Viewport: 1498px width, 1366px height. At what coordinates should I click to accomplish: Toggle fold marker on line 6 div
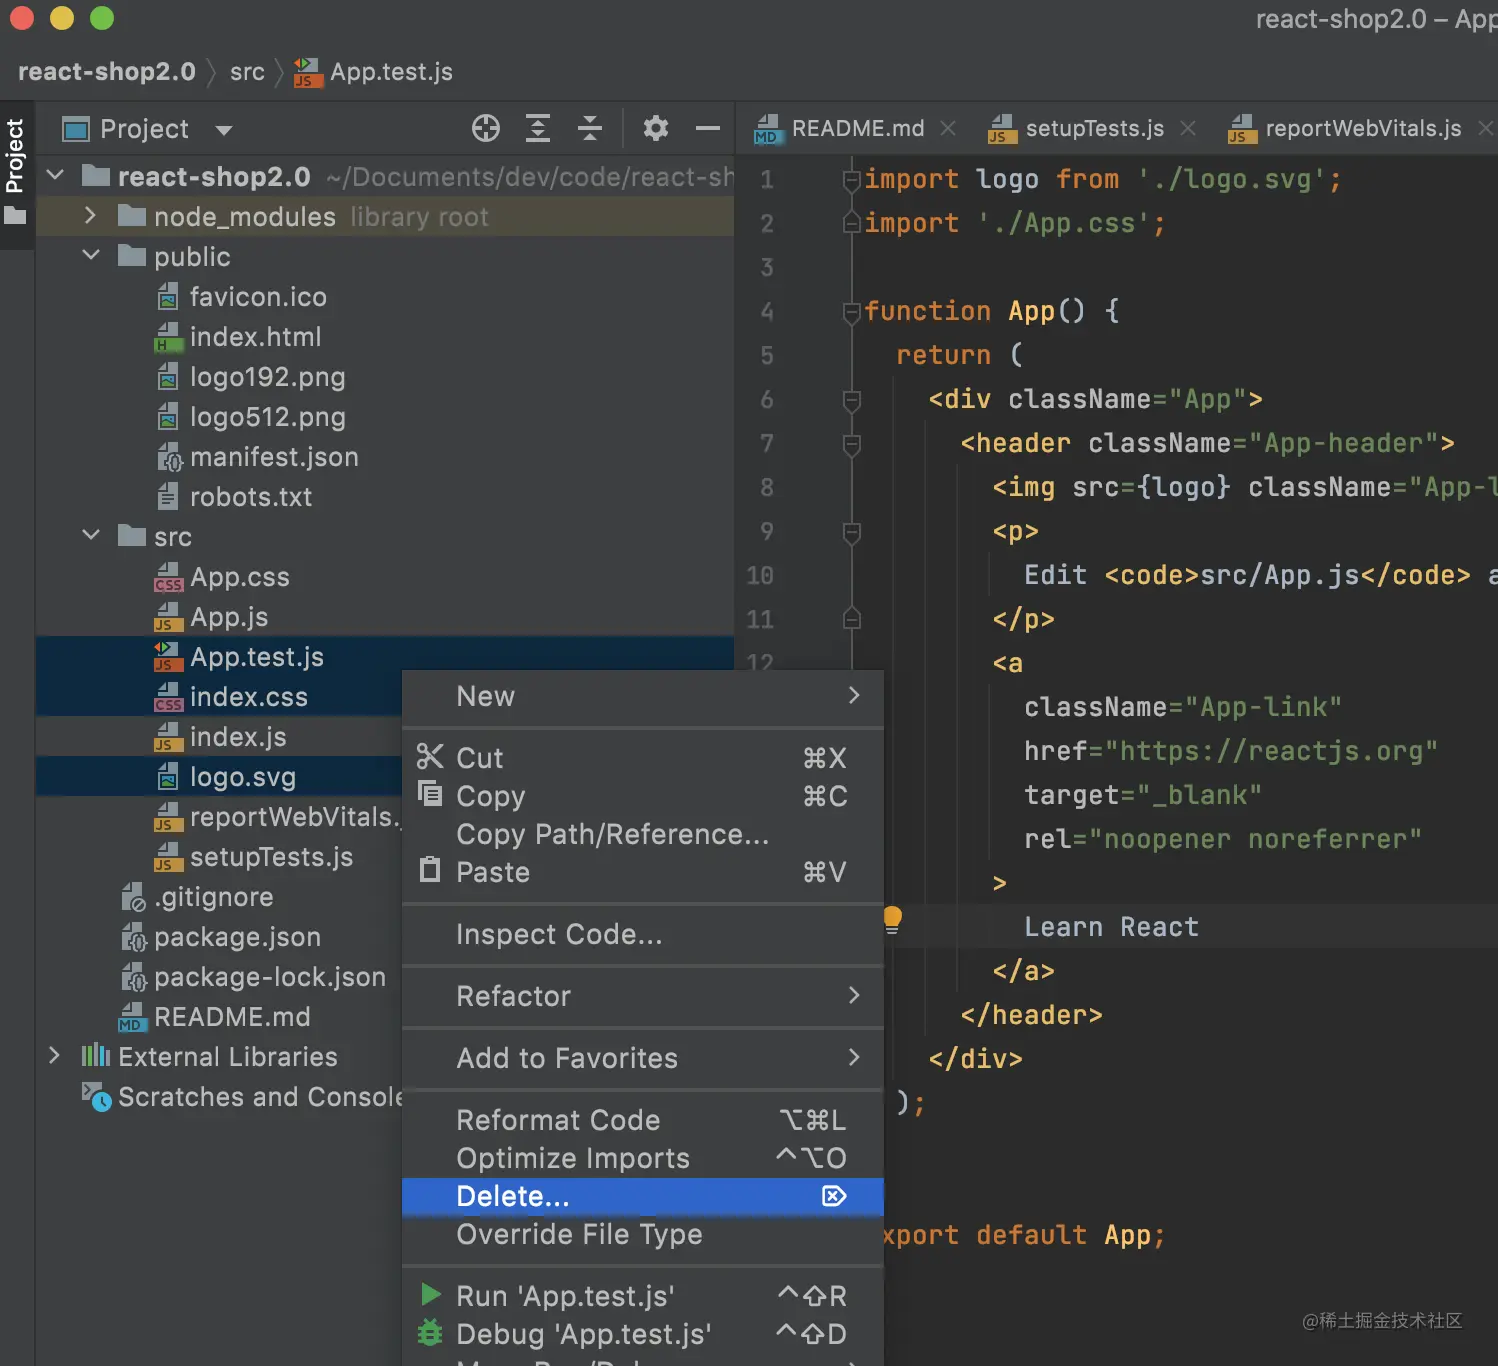coord(852,400)
